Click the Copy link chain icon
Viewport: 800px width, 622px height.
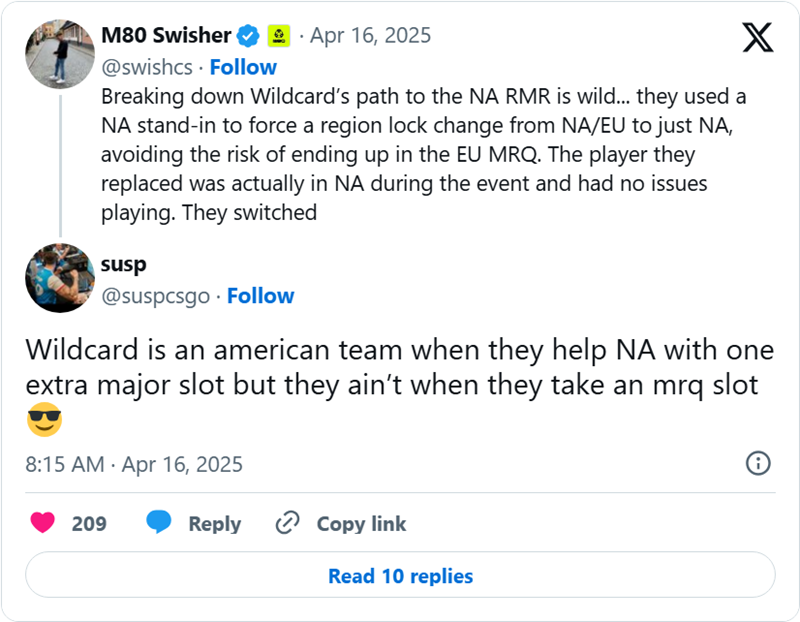coord(287,523)
